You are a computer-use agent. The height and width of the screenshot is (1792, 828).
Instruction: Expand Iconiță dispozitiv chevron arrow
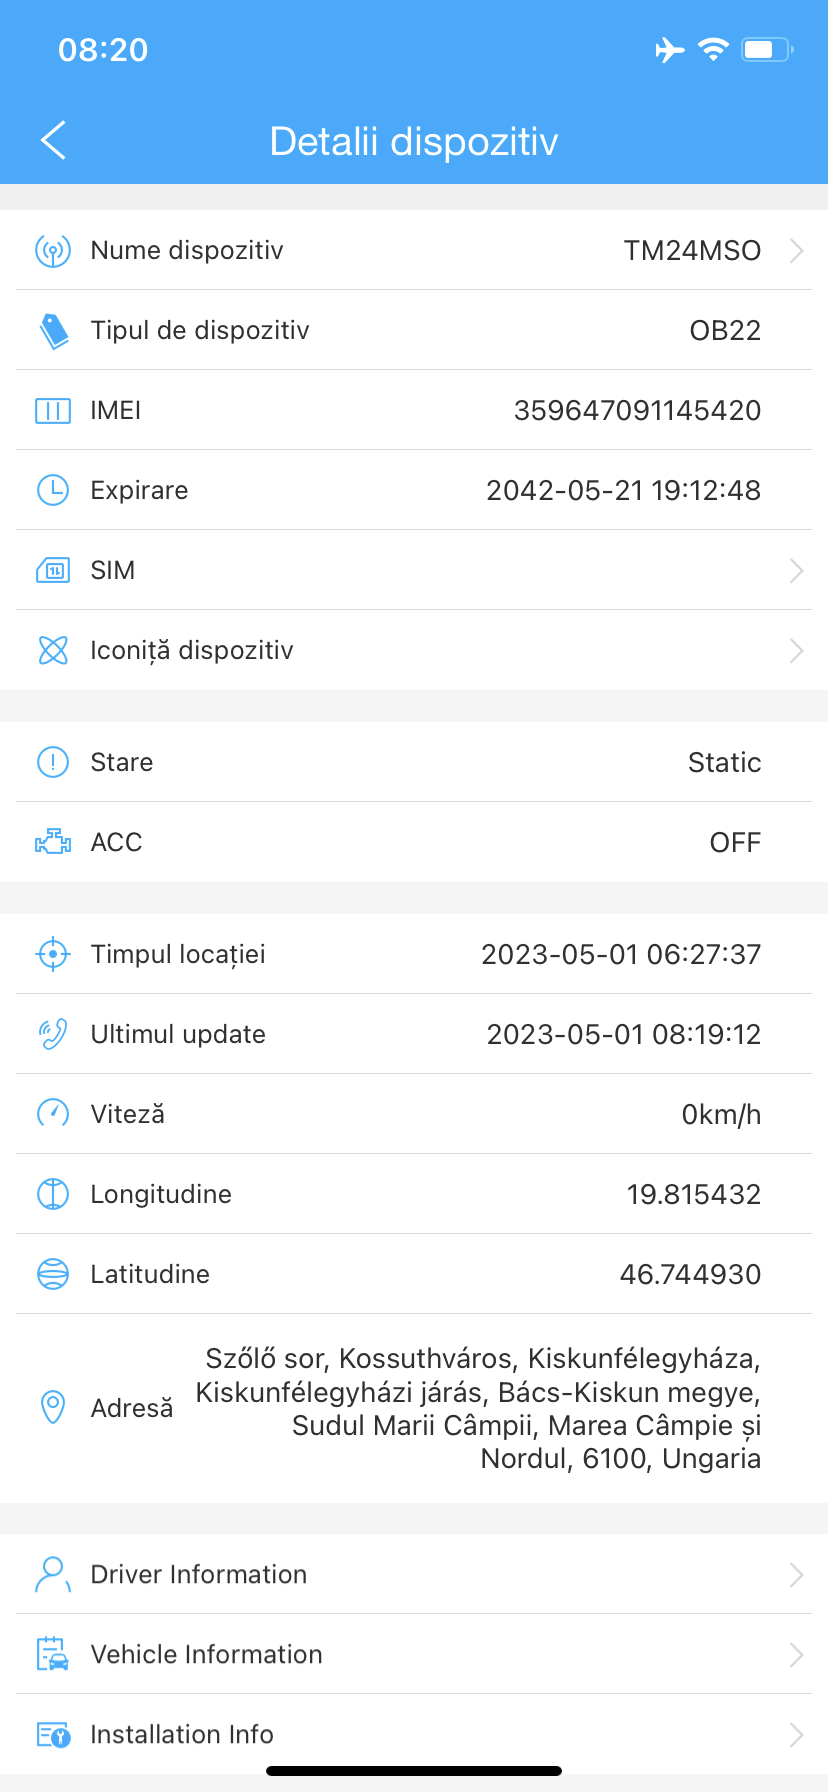click(x=796, y=650)
